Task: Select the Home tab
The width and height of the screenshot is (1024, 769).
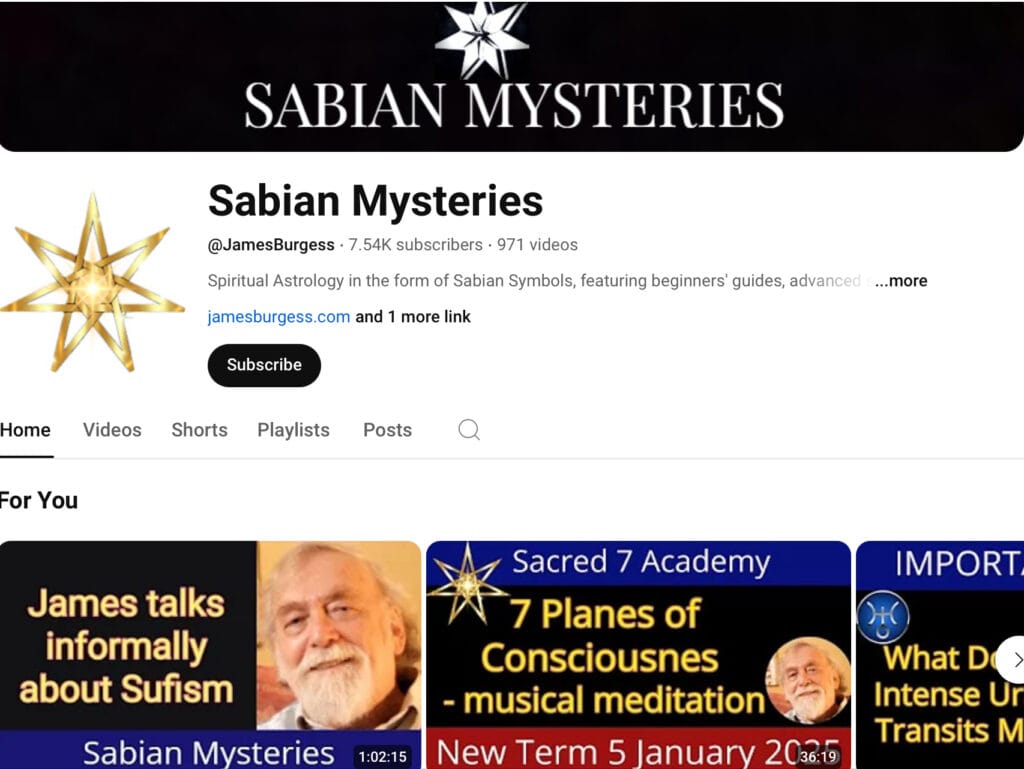Action: tap(25, 430)
